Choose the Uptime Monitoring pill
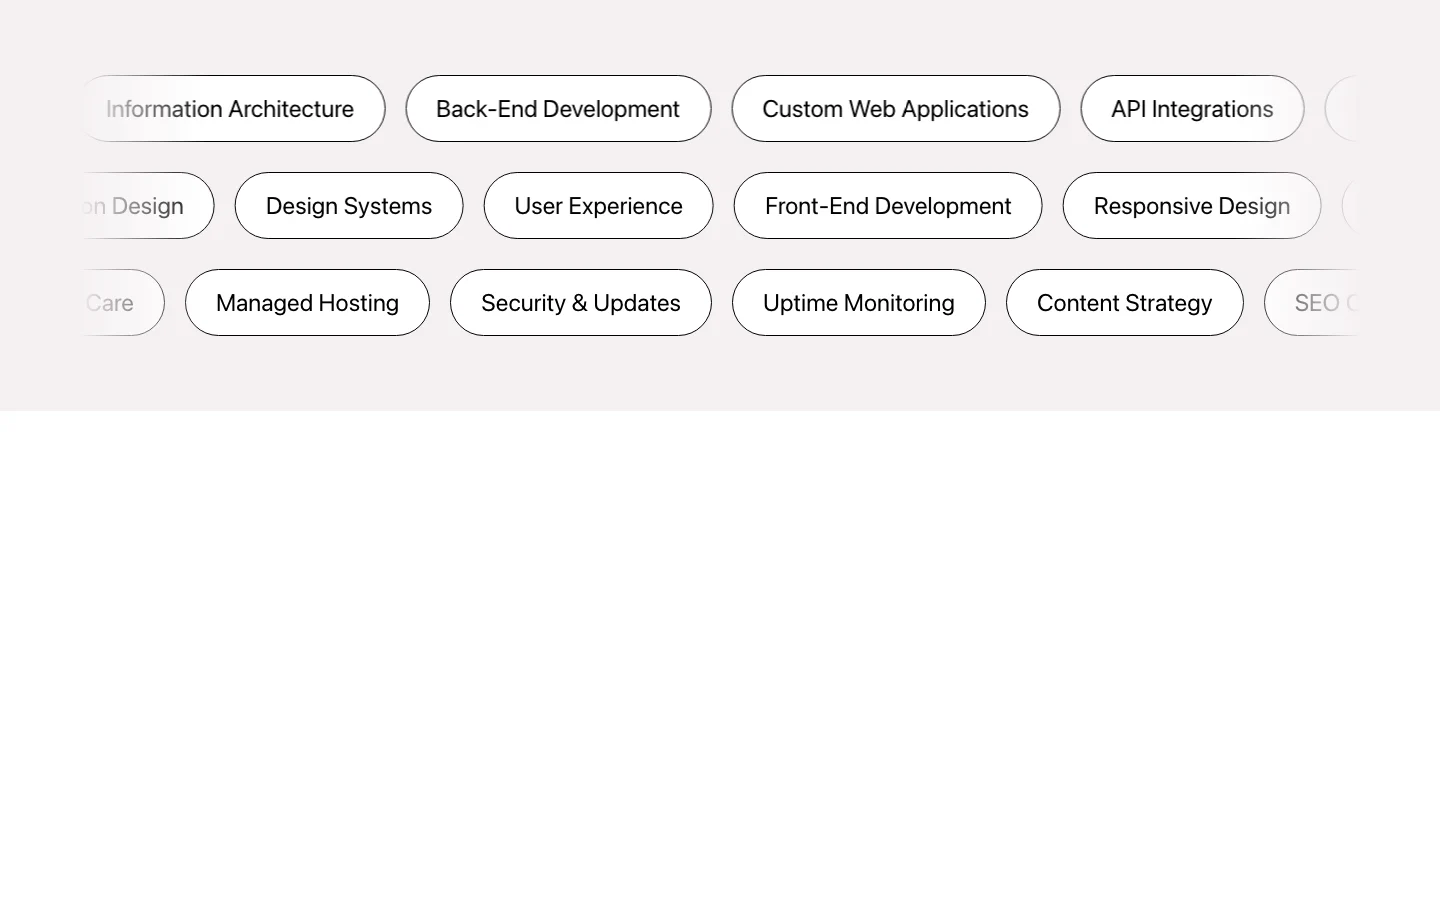 point(859,302)
